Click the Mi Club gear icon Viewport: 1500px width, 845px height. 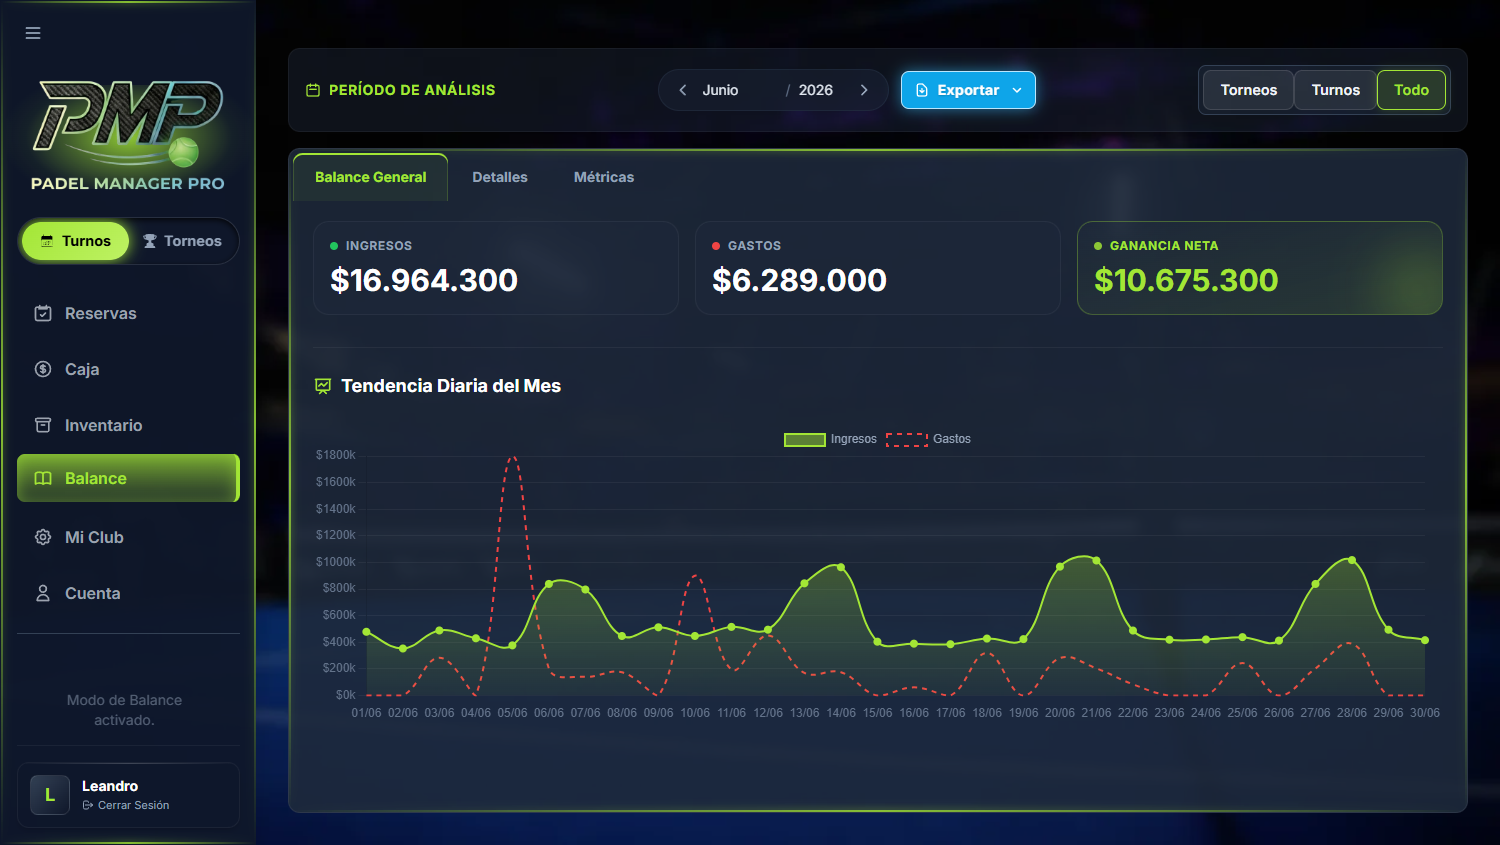(x=43, y=537)
